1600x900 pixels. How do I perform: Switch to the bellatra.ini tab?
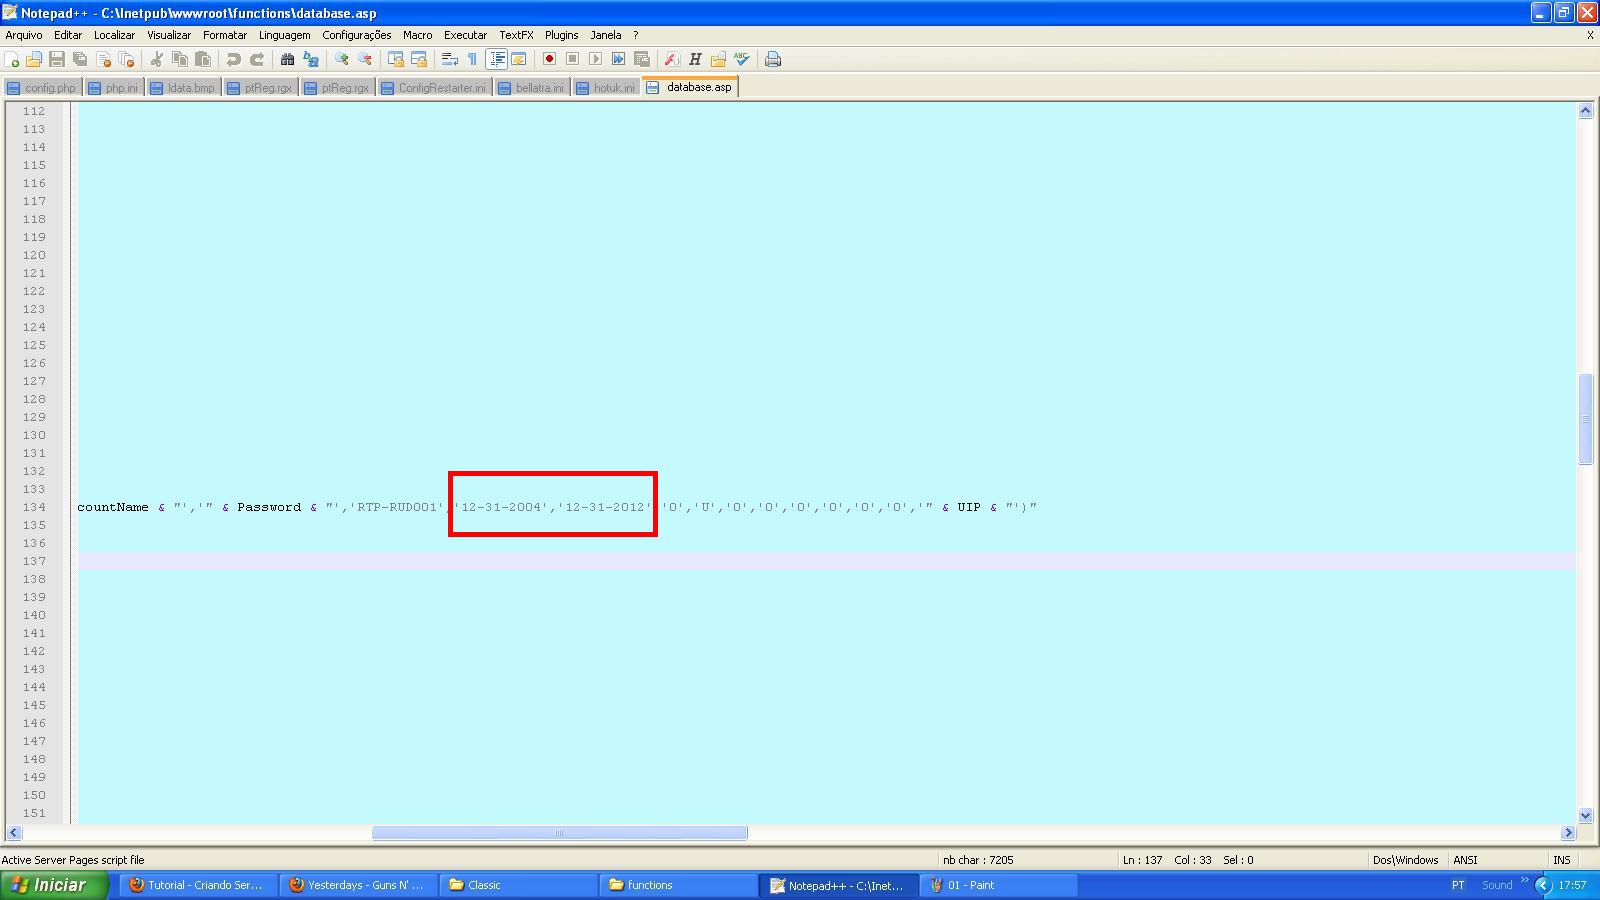(x=532, y=88)
